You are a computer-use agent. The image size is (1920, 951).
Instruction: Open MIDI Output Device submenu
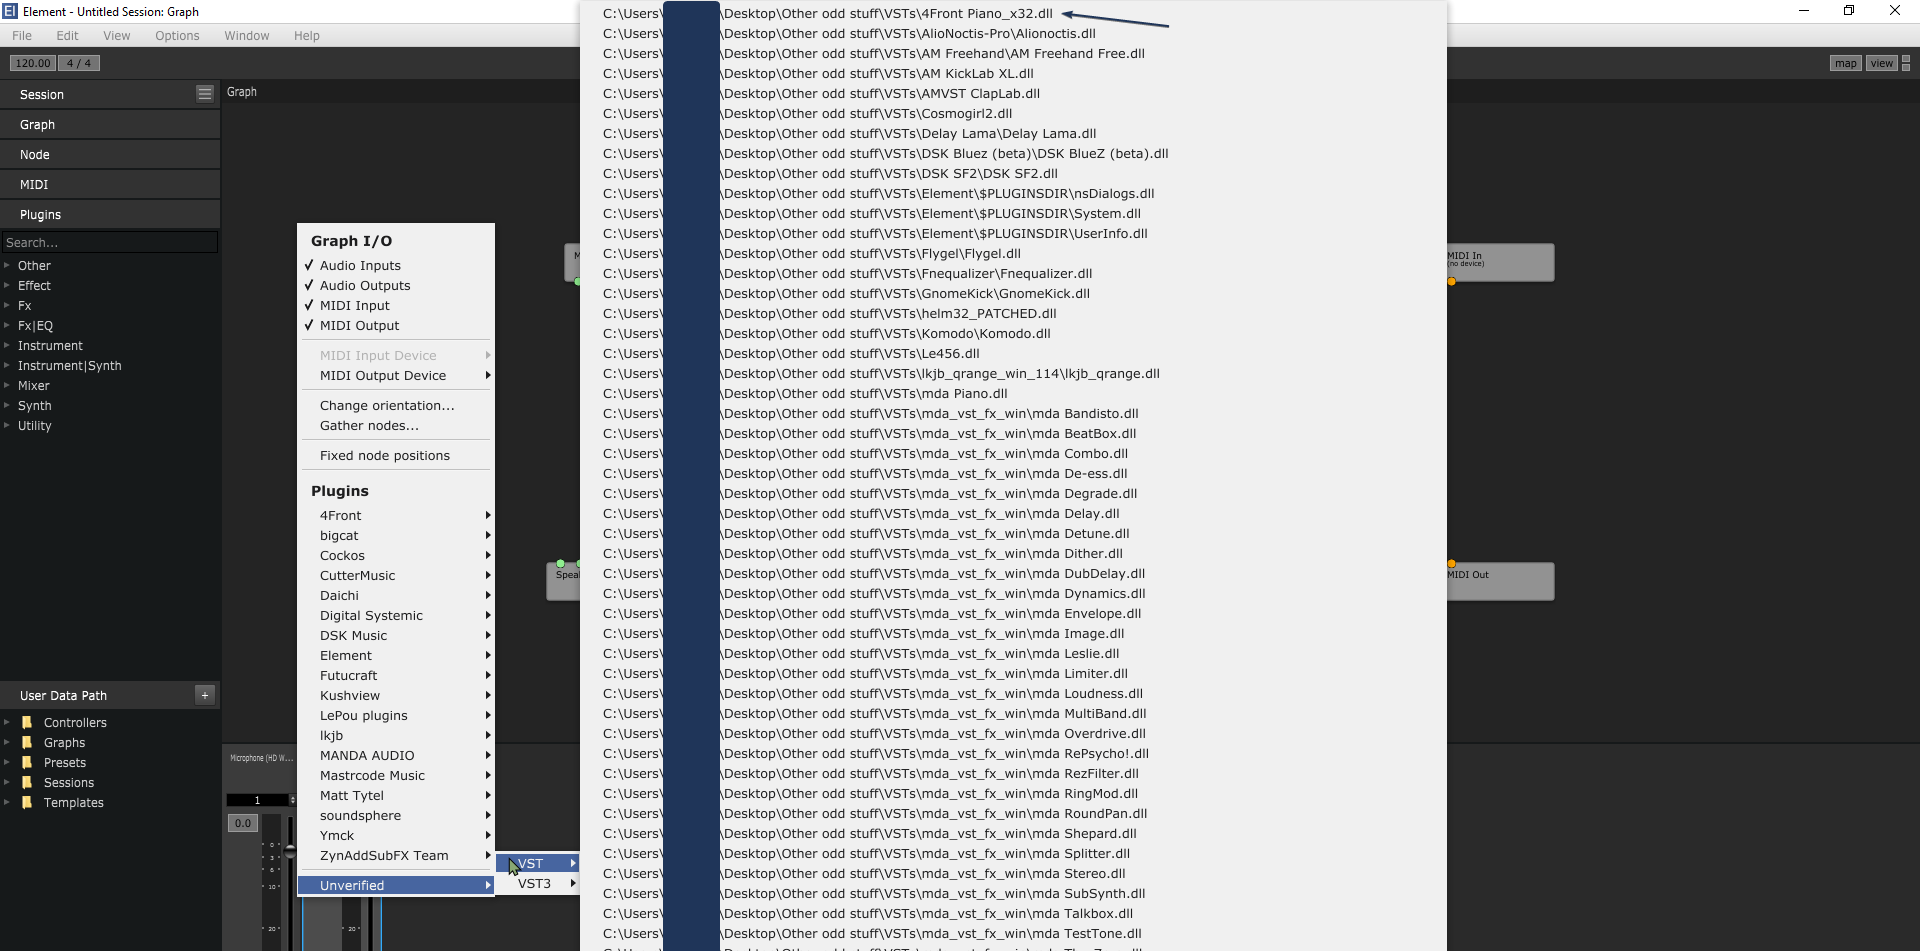pyautogui.click(x=396, y=376)
